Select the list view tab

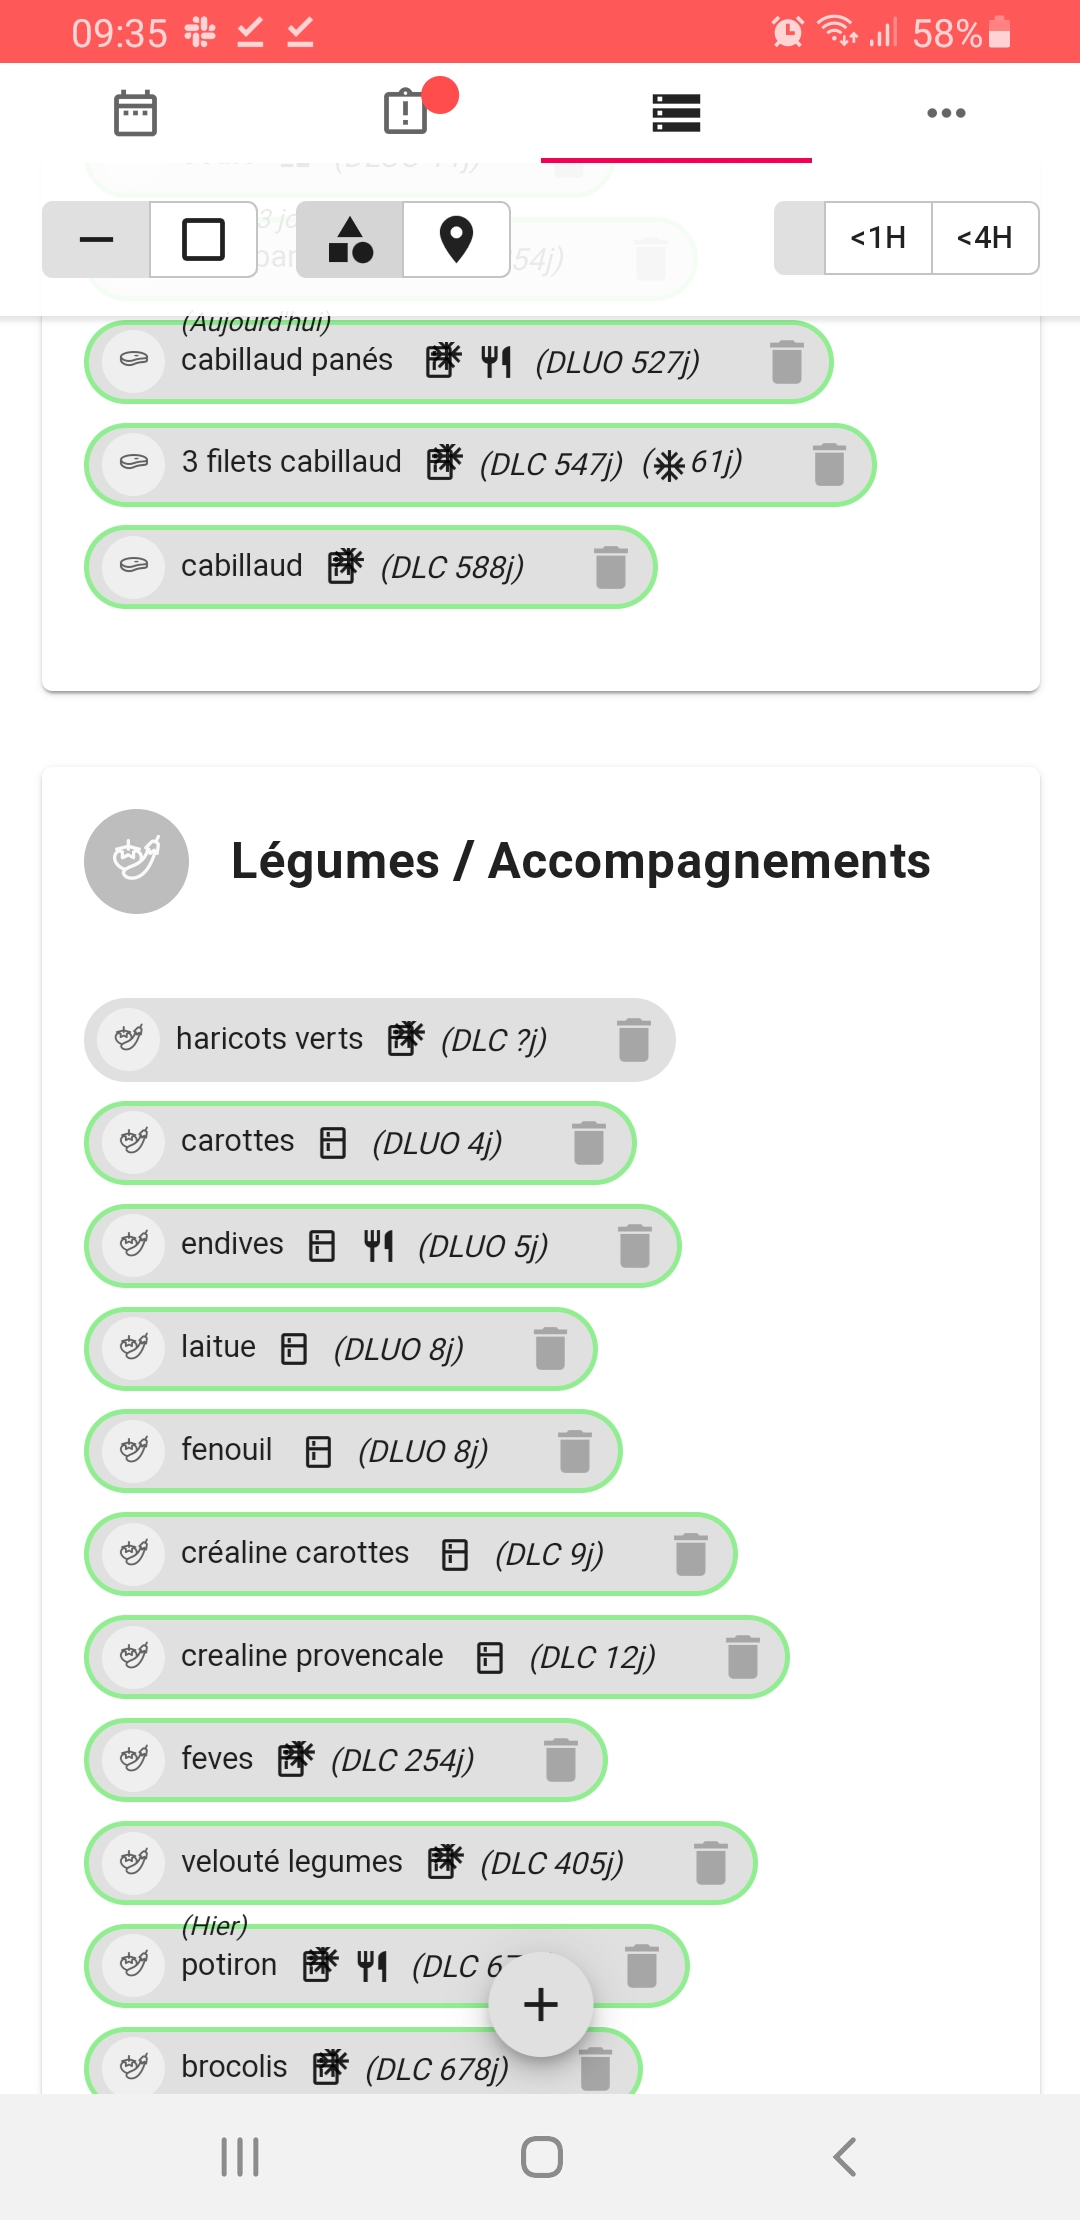[676, 113]
